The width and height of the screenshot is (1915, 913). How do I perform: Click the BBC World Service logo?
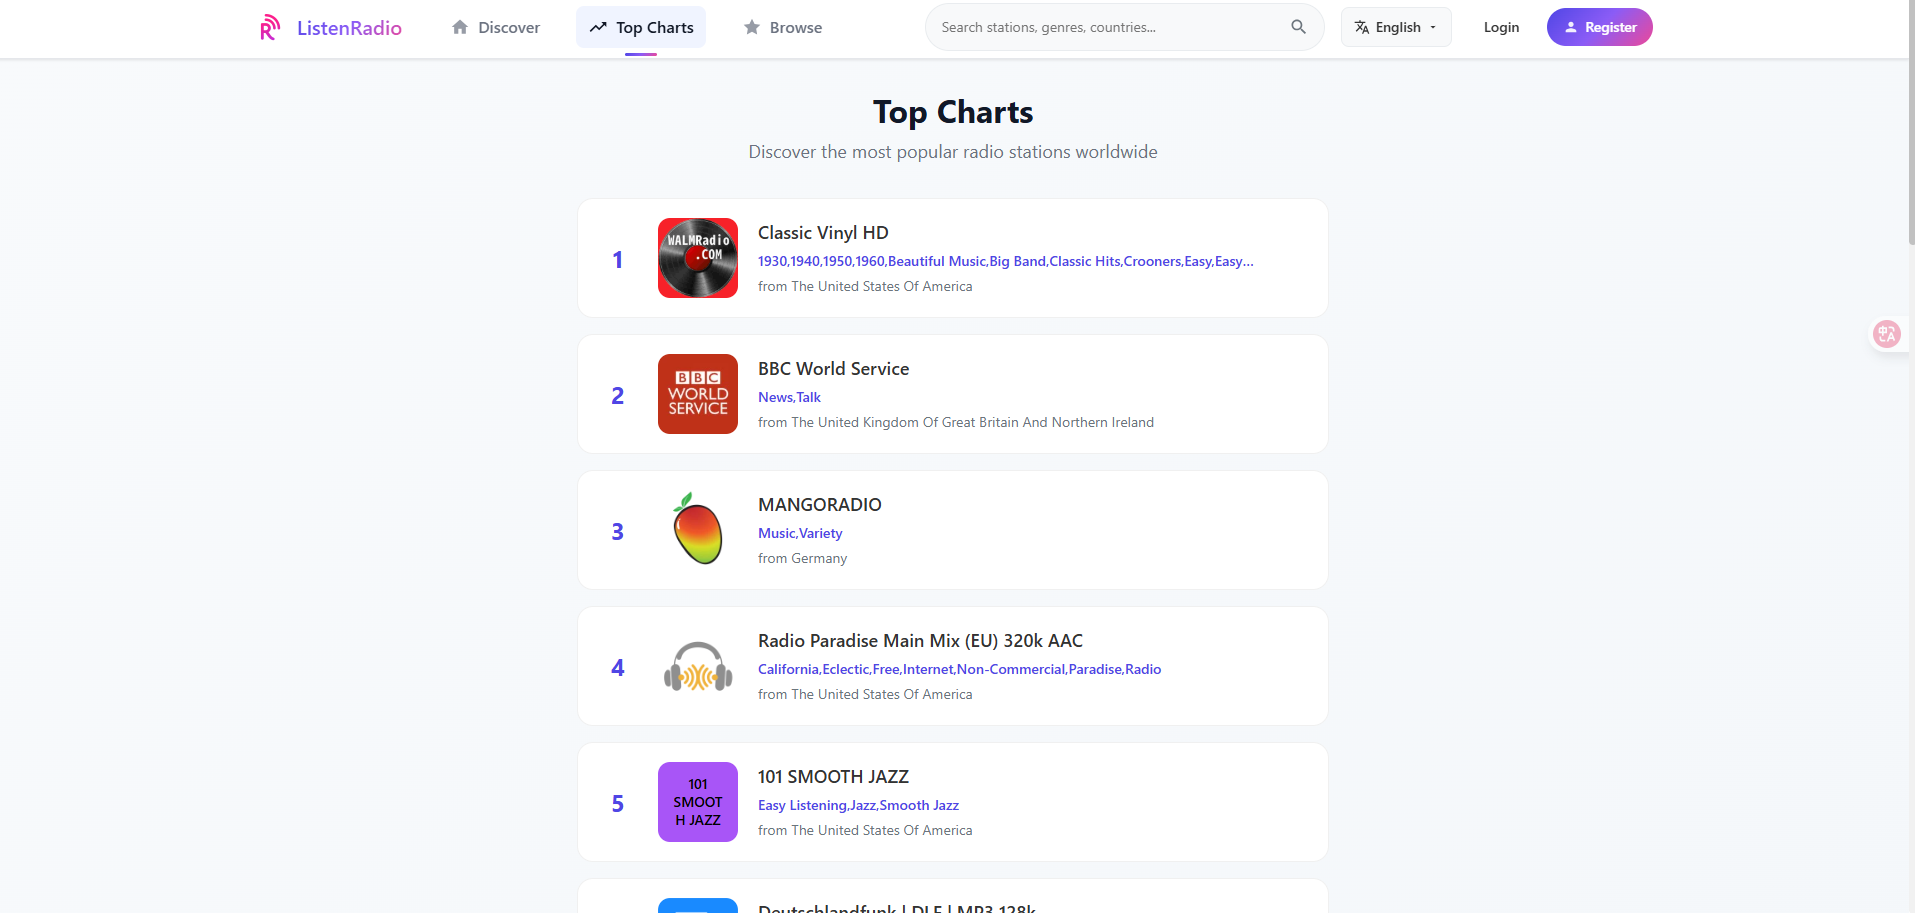point(698,394)
